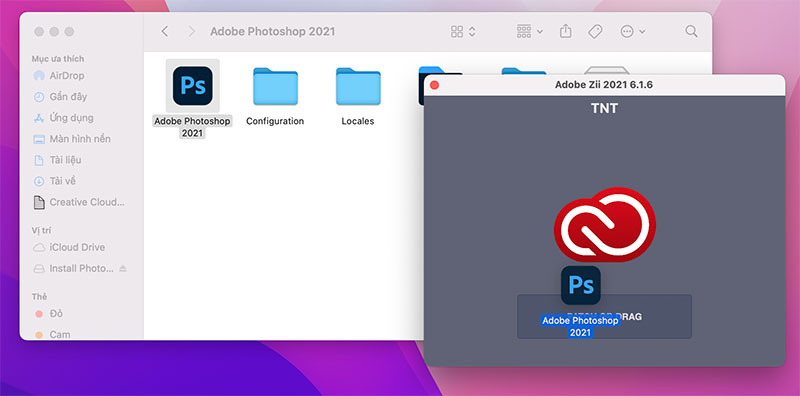Open the icon view switcher dropdown
The height and width of the screenshot is (396, 800).
pos(463,32)
